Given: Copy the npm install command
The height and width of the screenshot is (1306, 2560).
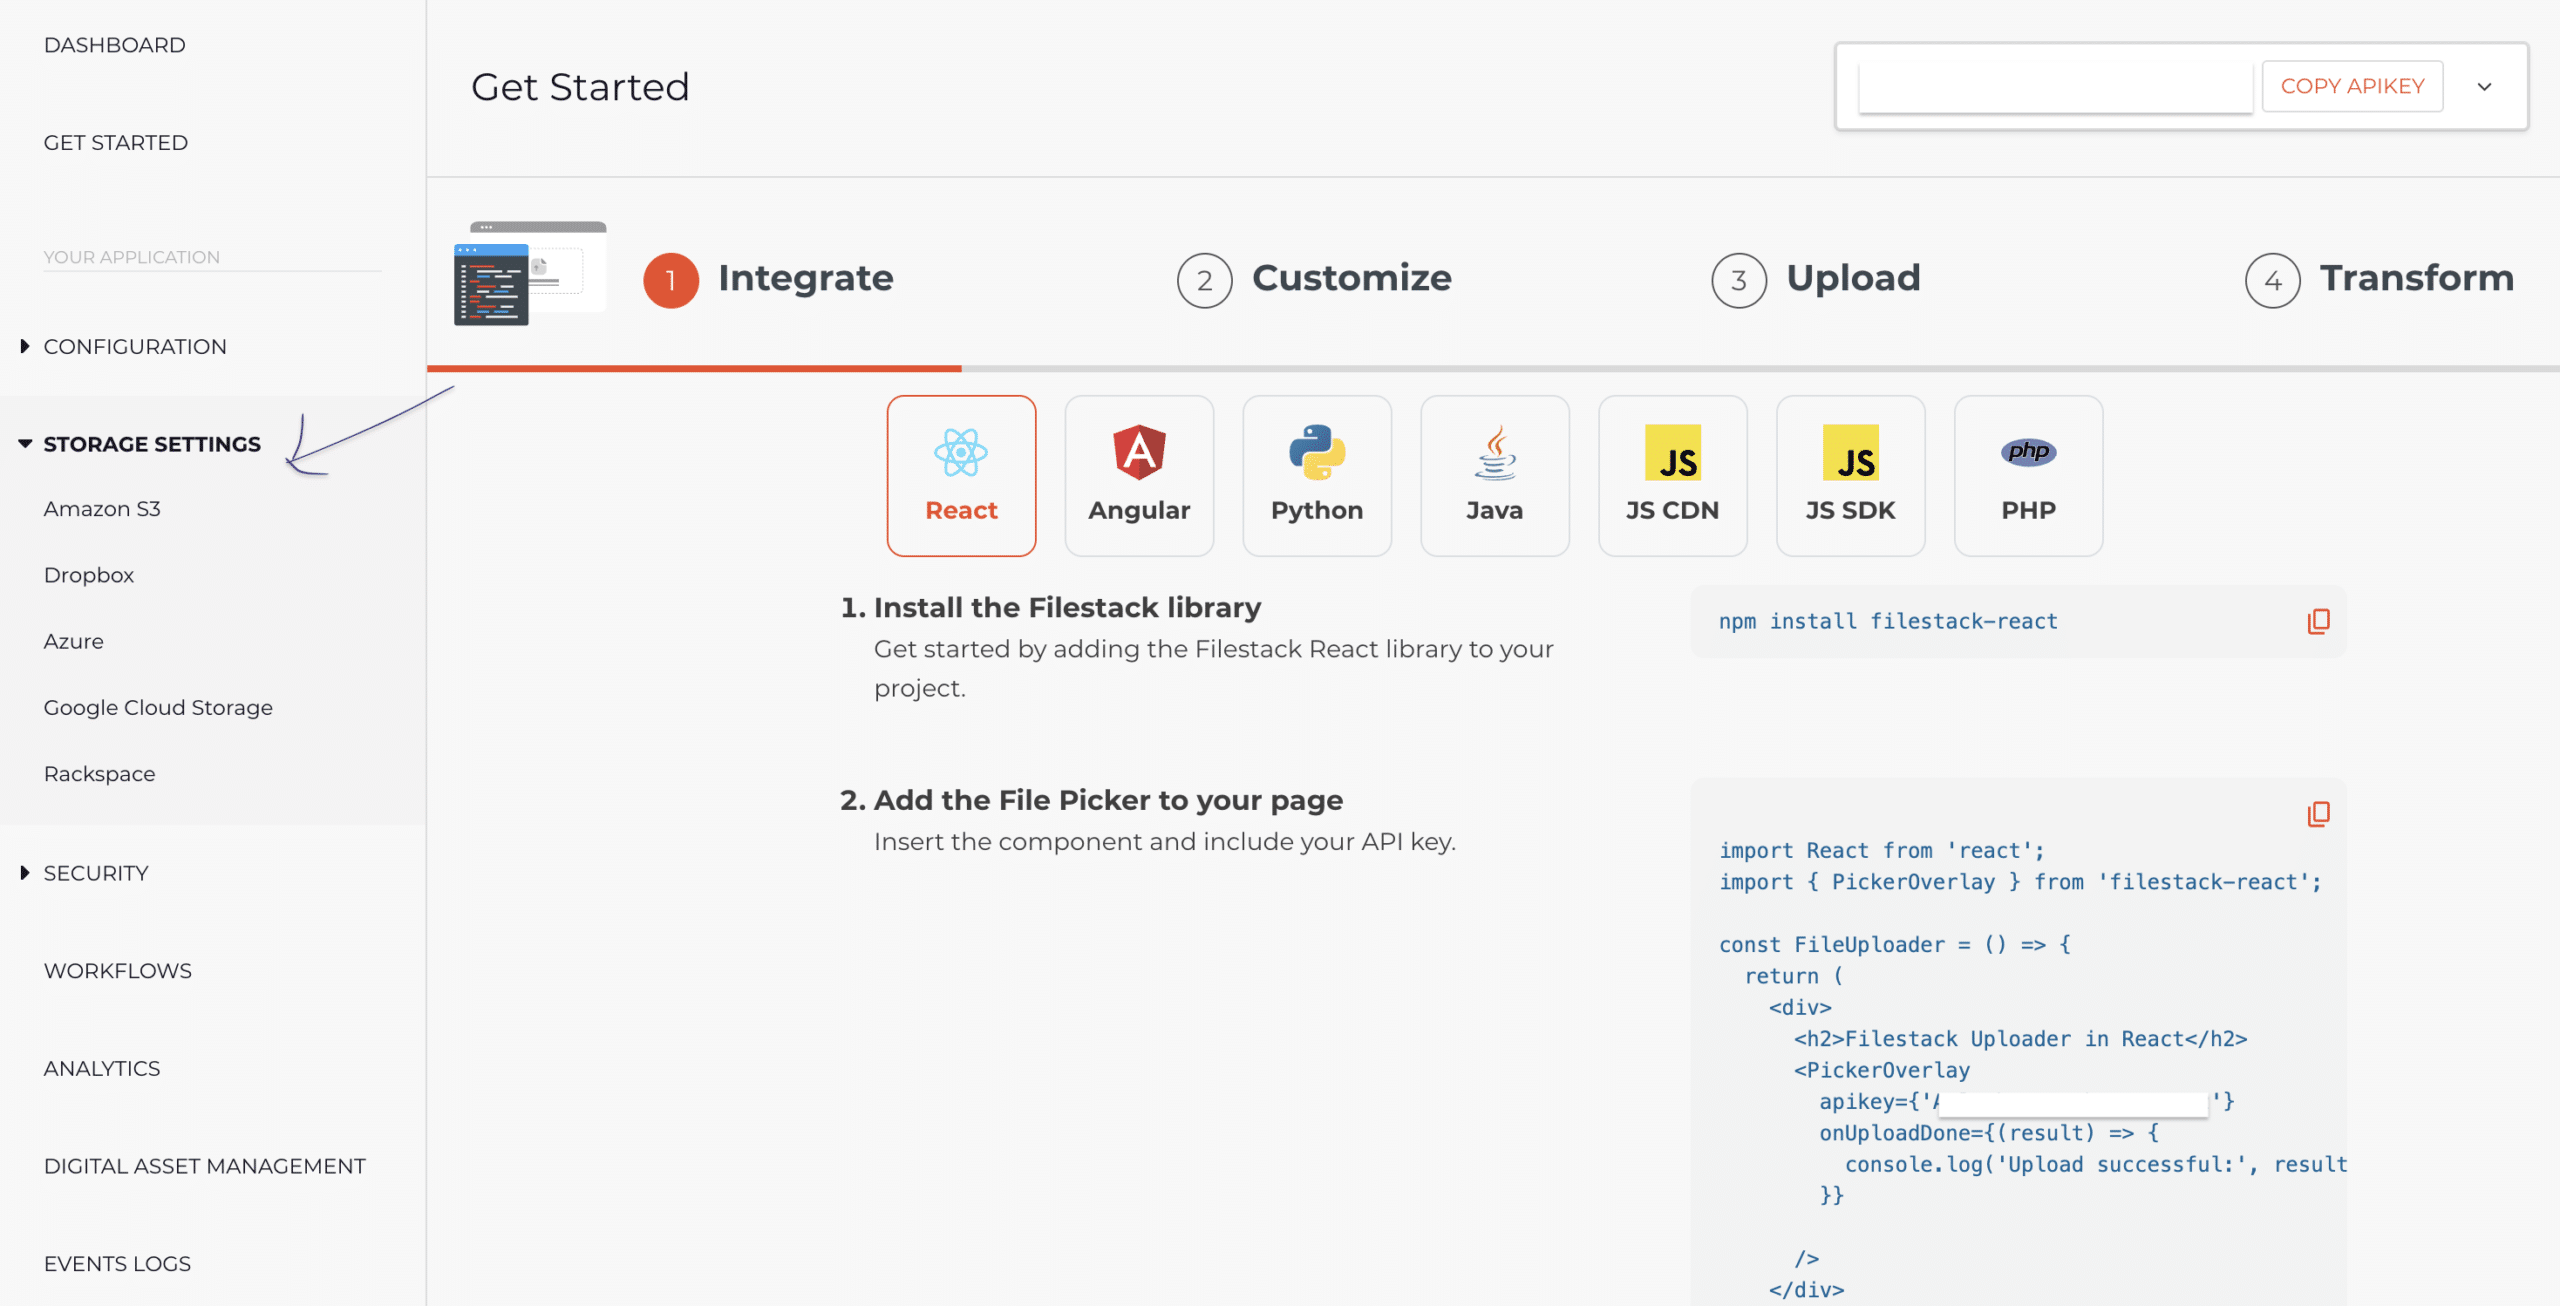Looking at the screenshot, I should click(x=2318, y=621).
